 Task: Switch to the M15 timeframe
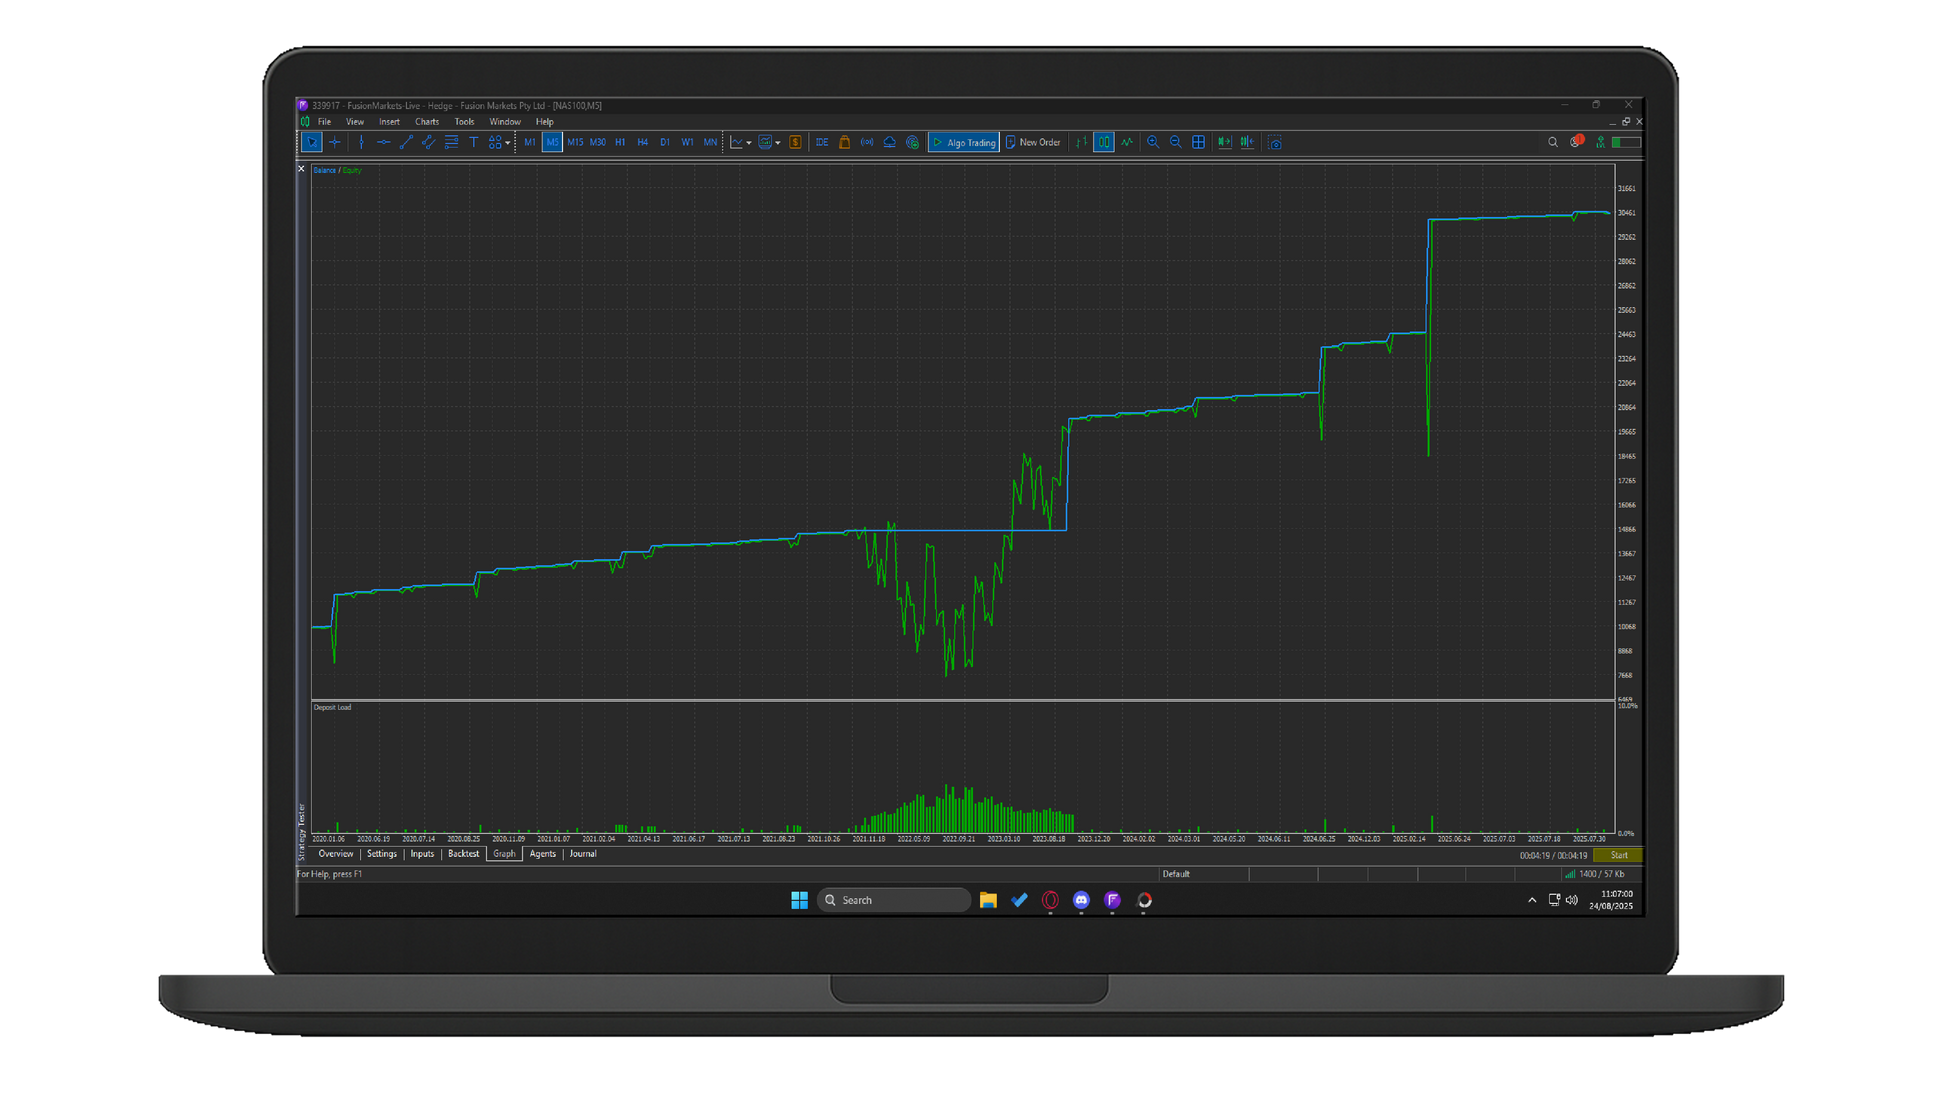pos(575,142)
